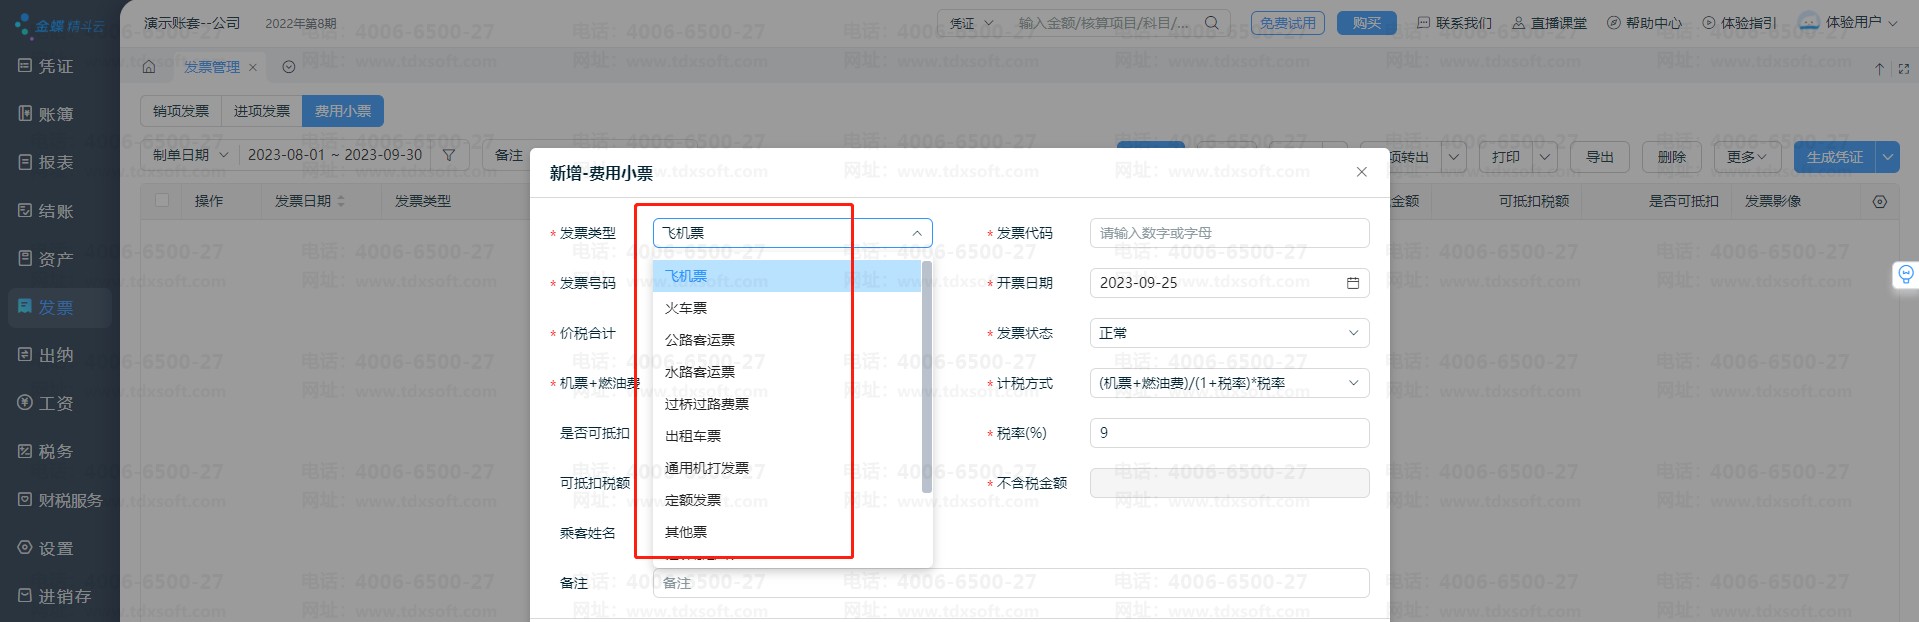1919x622 pixels.
Task: Open the 制单日期 filter dropdown
Action: (x=191, y=155)
